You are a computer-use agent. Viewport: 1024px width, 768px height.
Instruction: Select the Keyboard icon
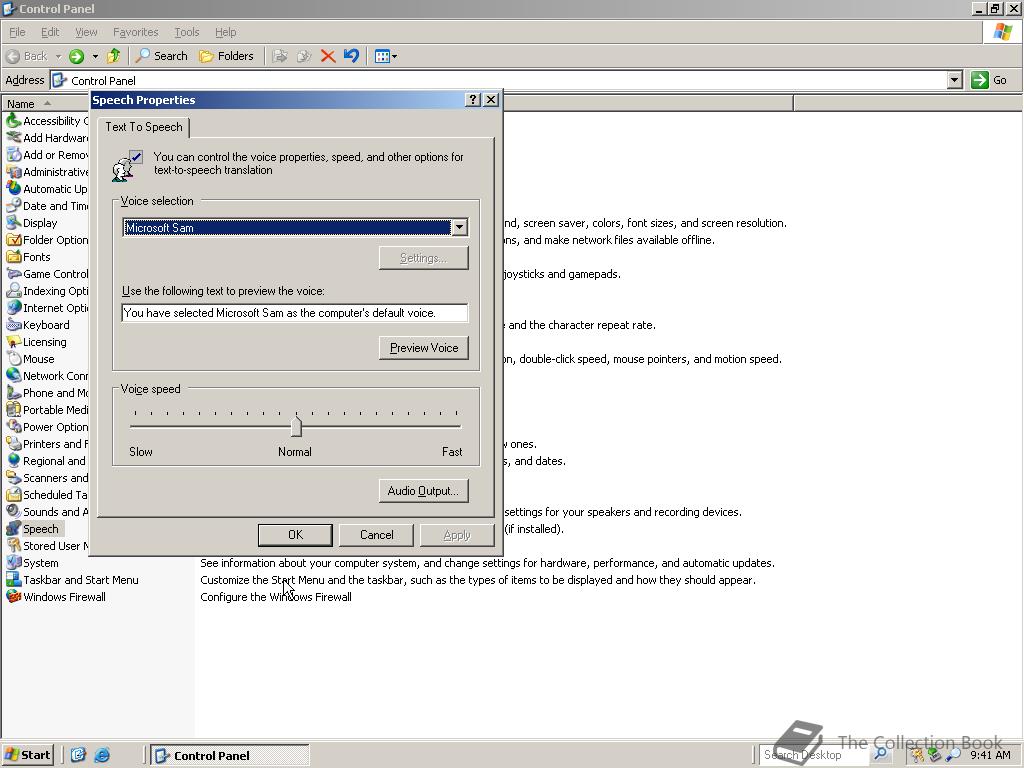coord(14,325)
